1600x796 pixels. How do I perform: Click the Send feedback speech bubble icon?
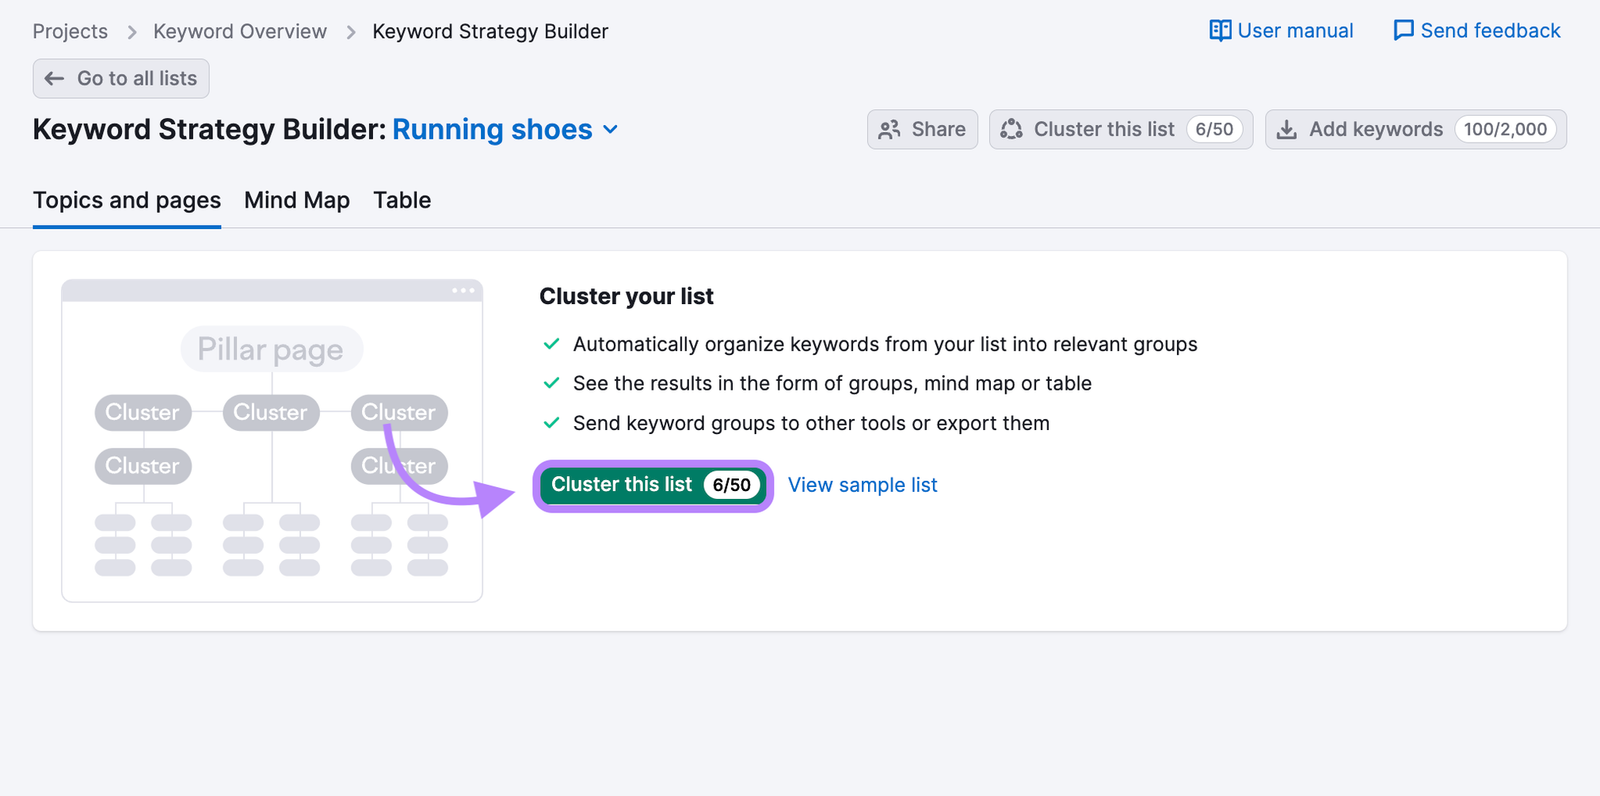(1403, 31)
